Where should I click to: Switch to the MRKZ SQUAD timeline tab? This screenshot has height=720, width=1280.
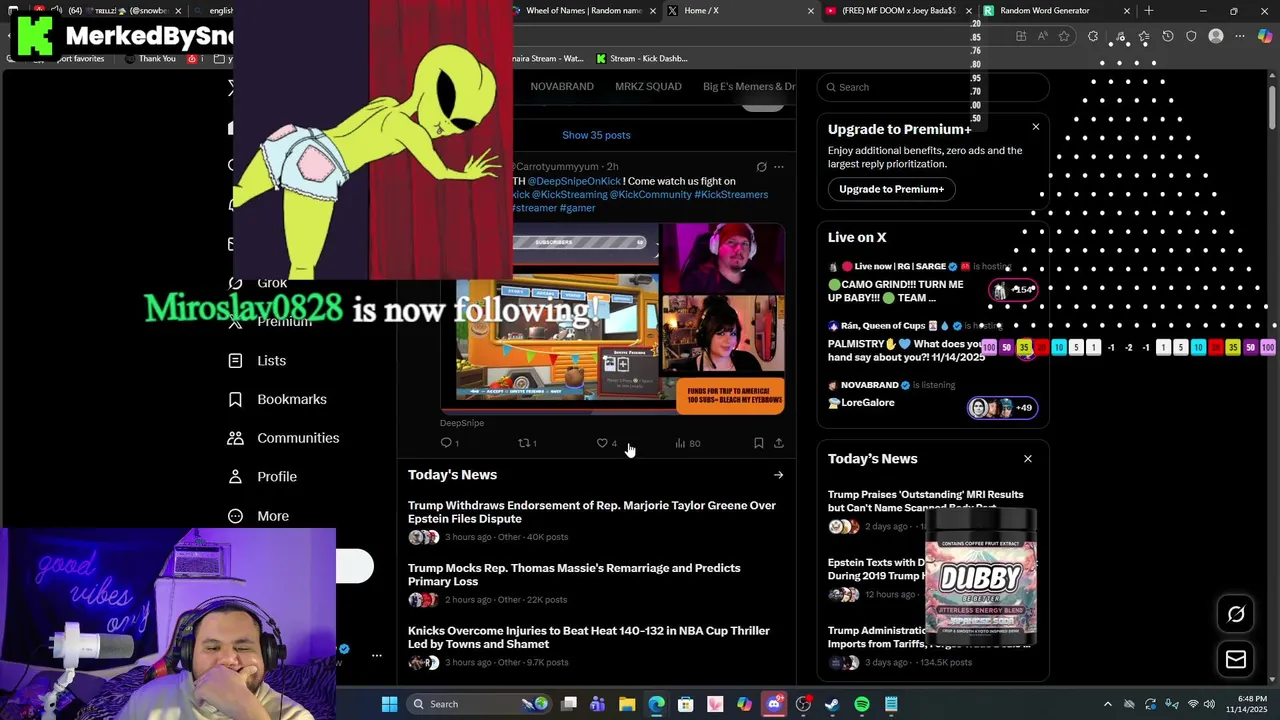(x=648, y=87)
